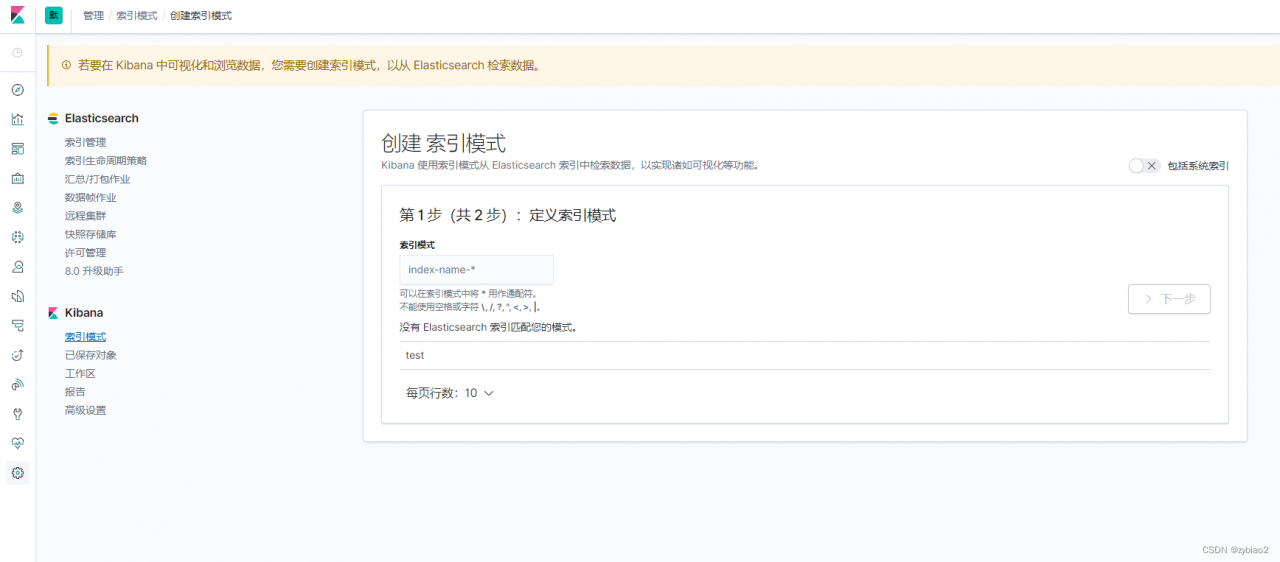Open the Dashboard sidebar icon
This screenshot has width=1280, height=562.
click(17, 149)
